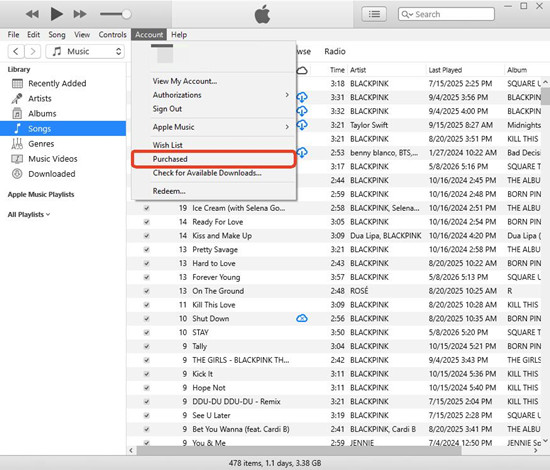Sort by the cloud status column
Viewport: 550px width, 470px height.
click(302, 70)
